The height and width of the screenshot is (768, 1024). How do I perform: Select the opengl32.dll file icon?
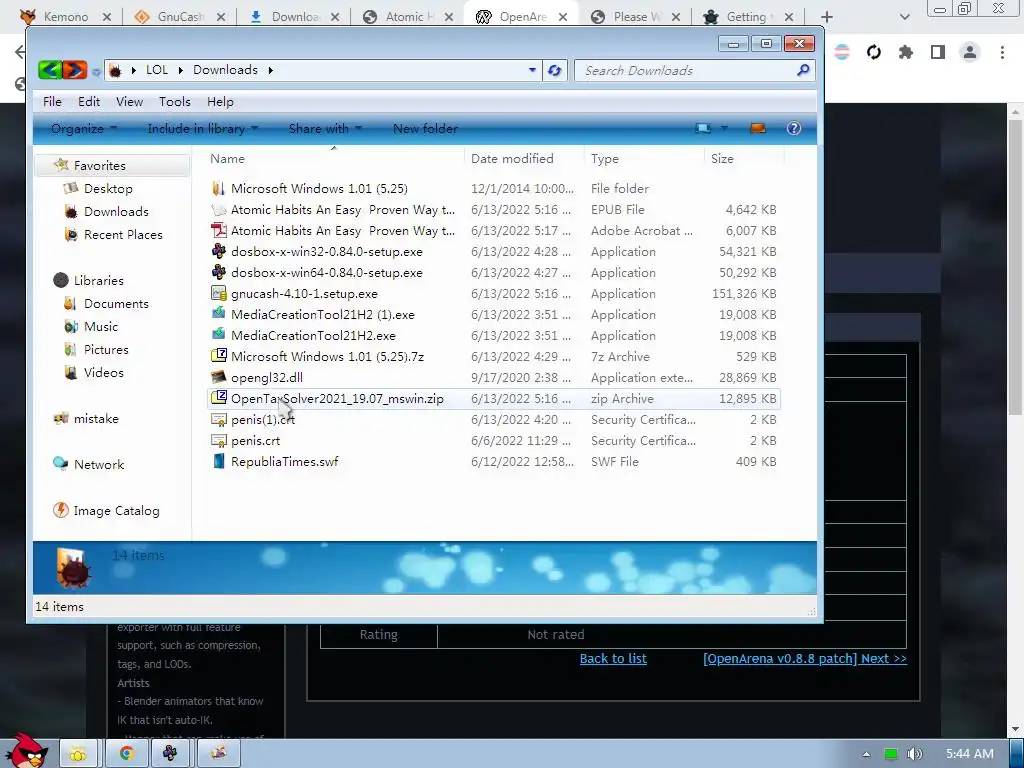(x=219, y=377)
